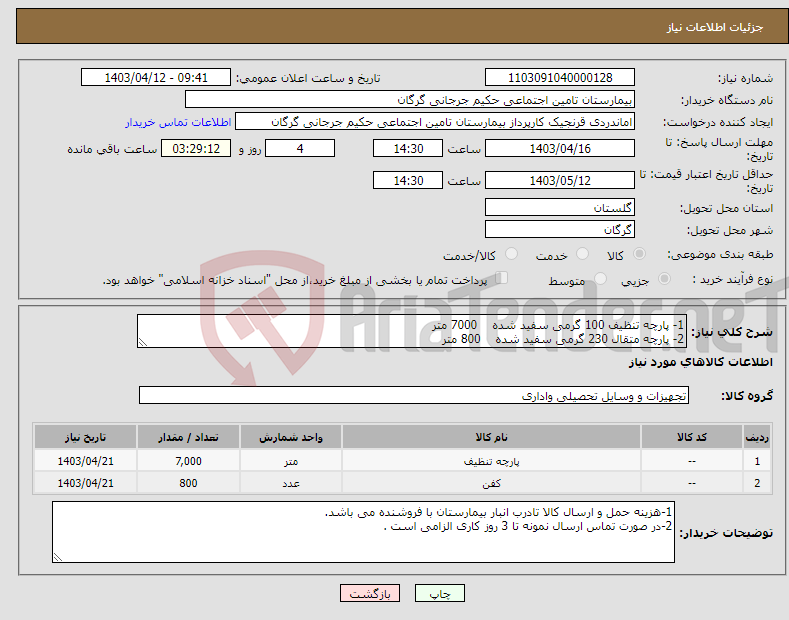
Task: Click the response deadline date 1403/04/16
Action: click(560, 148)
